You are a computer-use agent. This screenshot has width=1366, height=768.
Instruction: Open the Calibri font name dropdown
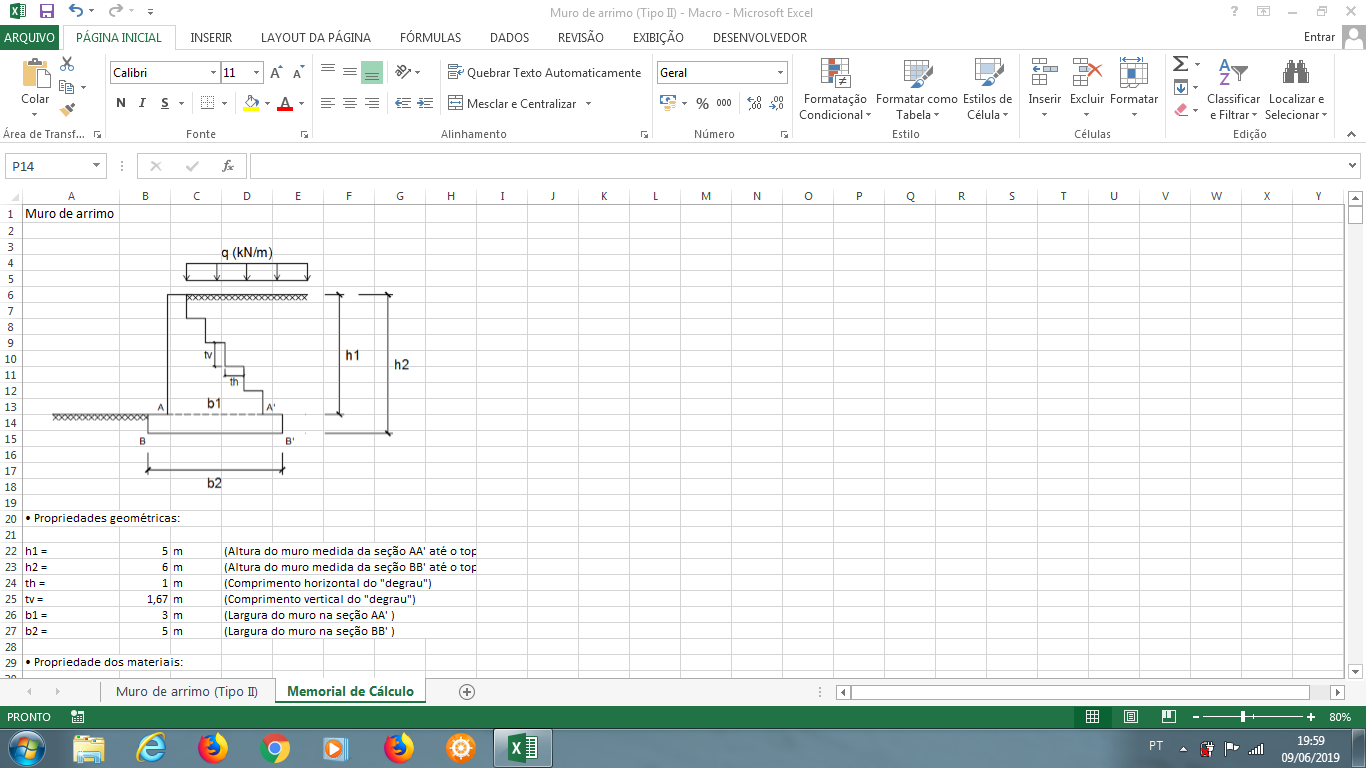pyautogui.click(x=213, y=73)
